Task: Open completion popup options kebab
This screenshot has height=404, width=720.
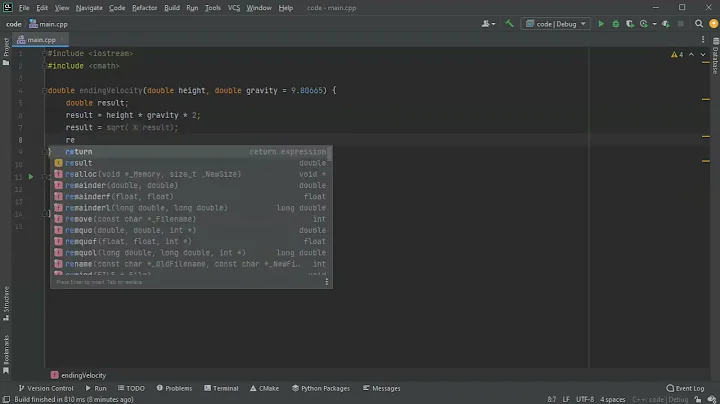Action: (x=326, y=282)
